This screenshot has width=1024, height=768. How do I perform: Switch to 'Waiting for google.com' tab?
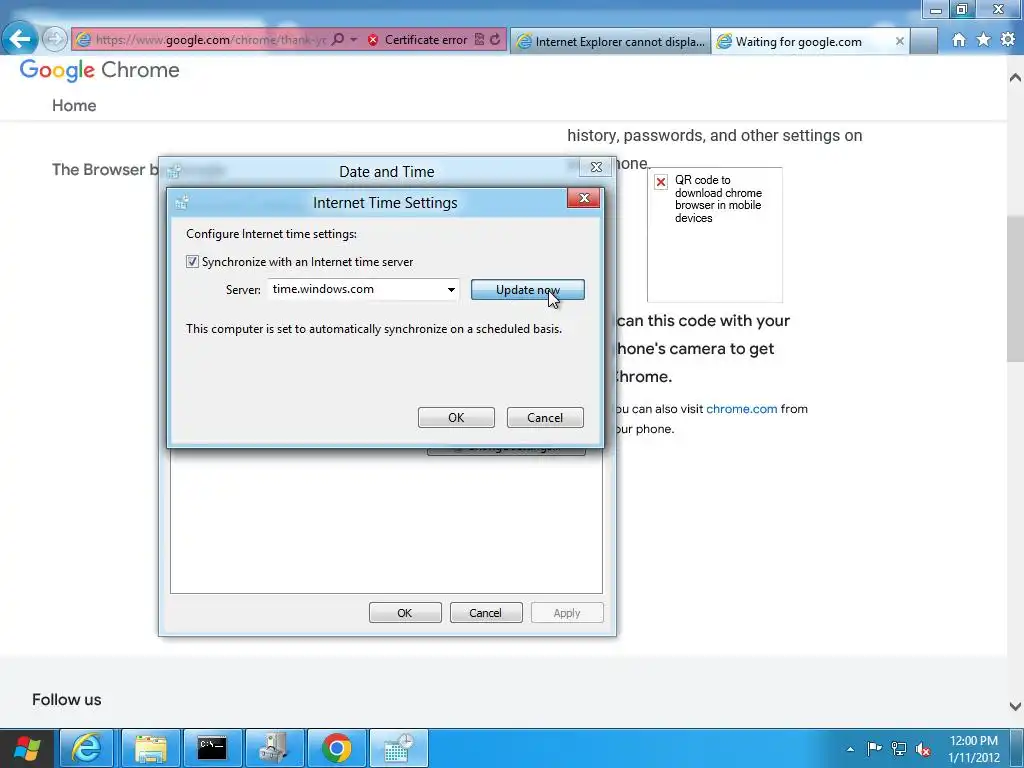click(x=800, y=42)
